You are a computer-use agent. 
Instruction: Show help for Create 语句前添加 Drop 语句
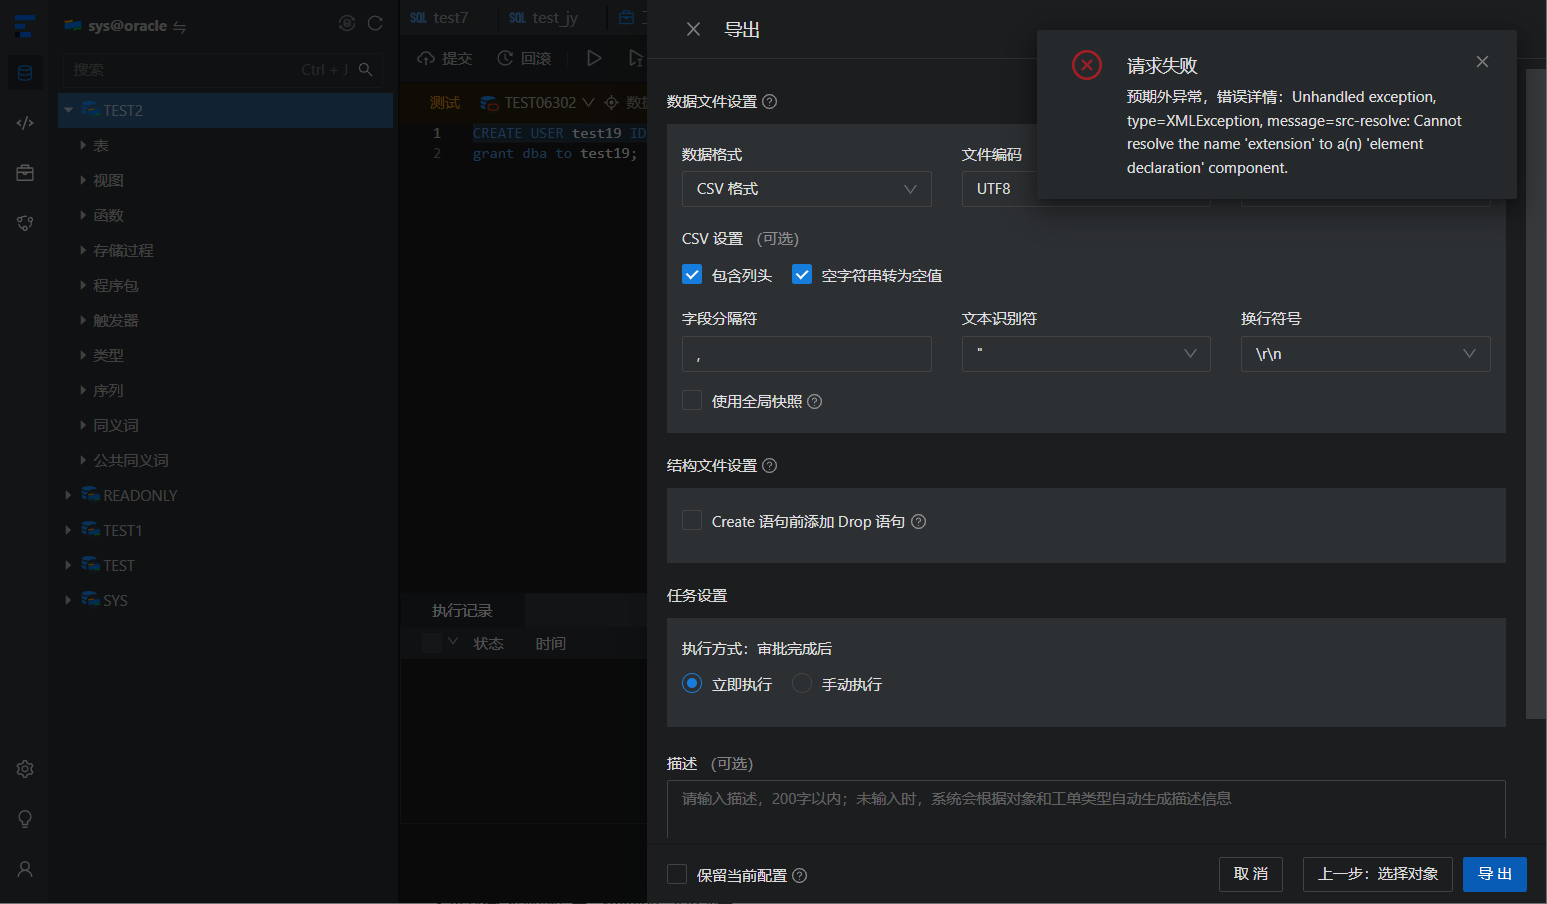919,522
